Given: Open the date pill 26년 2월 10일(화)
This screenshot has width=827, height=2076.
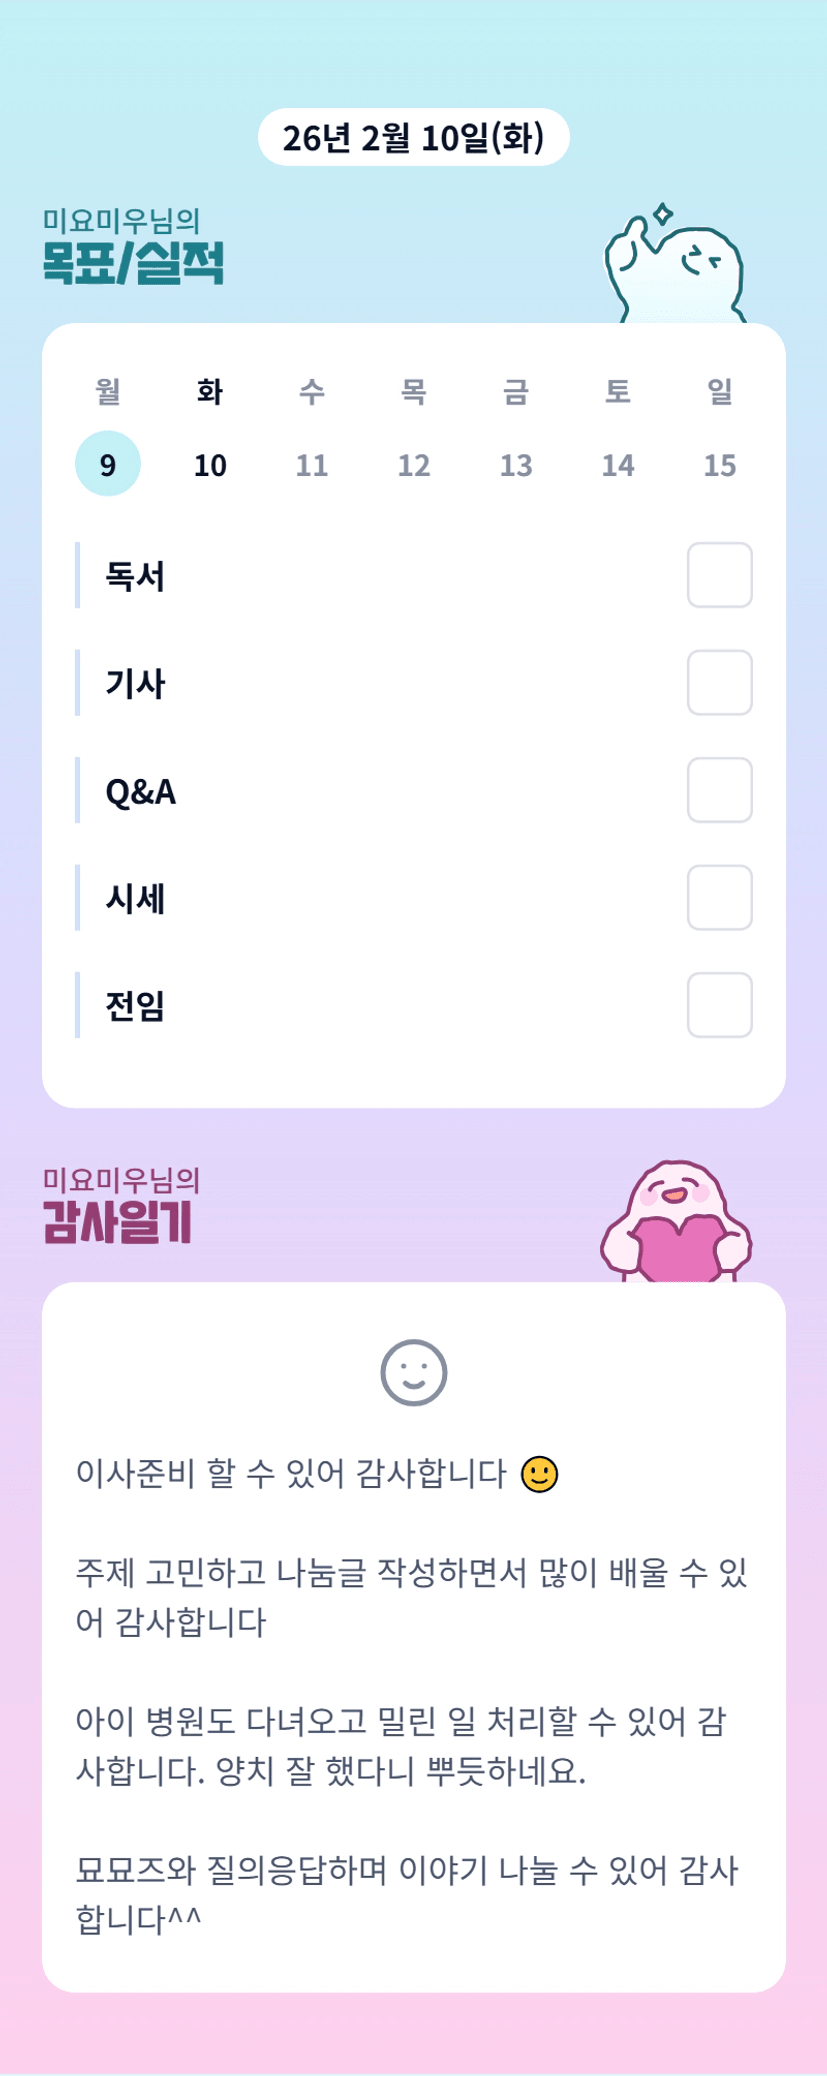Looking at the screenshot, I should tap(413, 137).
